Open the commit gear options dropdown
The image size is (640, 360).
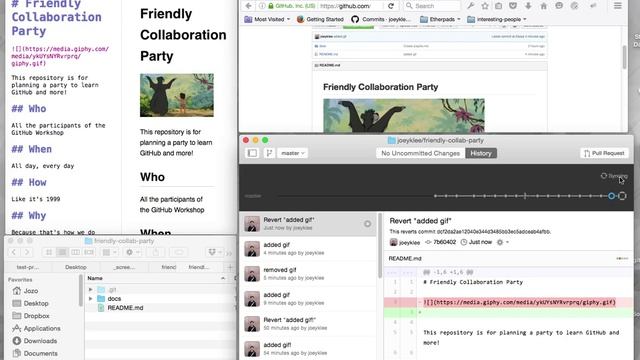(502, 242)
